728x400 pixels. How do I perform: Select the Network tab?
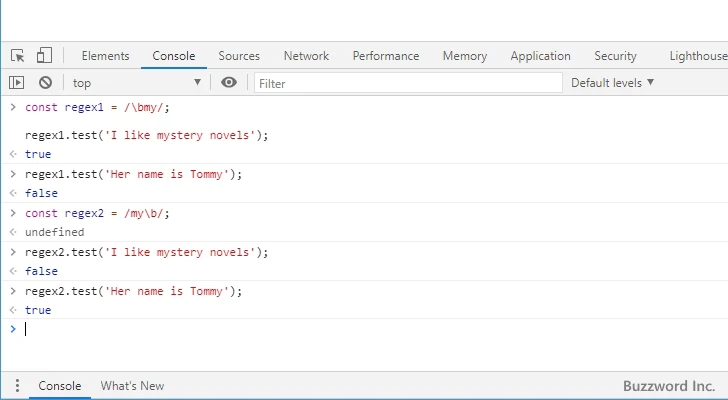(x=306, y=56)
